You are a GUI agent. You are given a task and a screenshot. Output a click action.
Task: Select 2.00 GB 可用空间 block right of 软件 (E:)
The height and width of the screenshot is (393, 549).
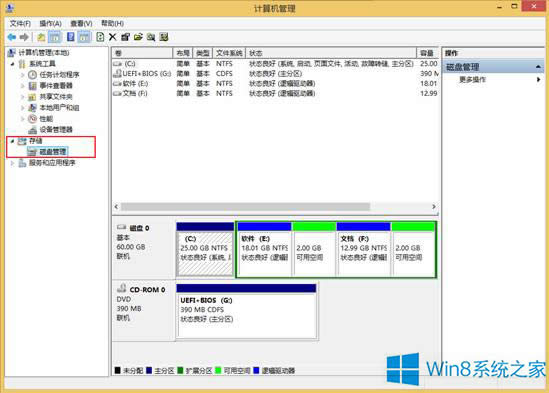click(314, 249)
